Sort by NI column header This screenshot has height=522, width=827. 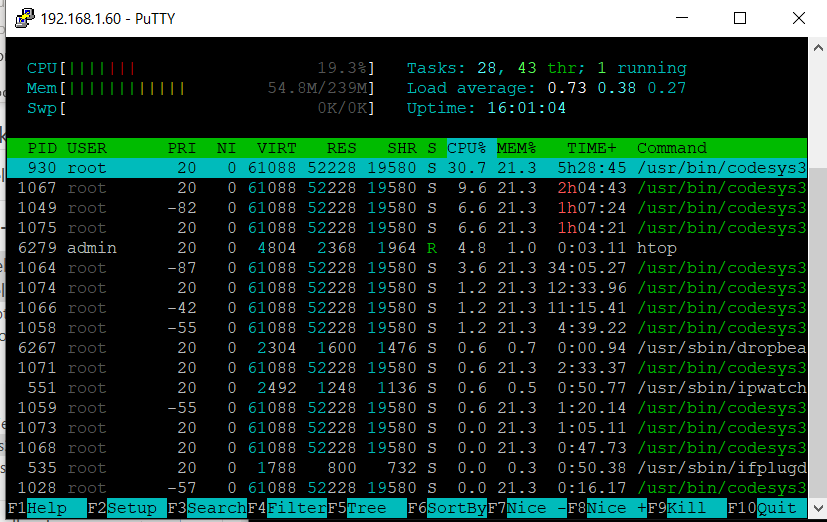(226, 148)
